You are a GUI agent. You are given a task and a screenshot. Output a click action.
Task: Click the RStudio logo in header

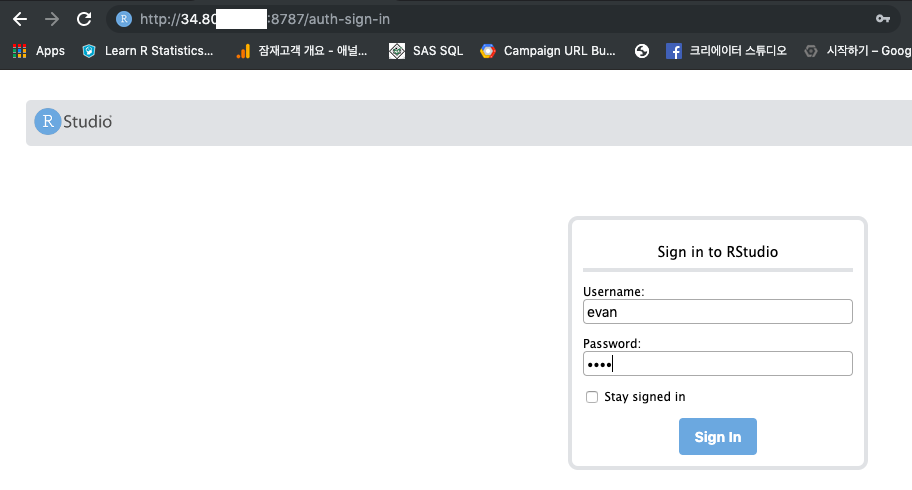pos(73,122)
